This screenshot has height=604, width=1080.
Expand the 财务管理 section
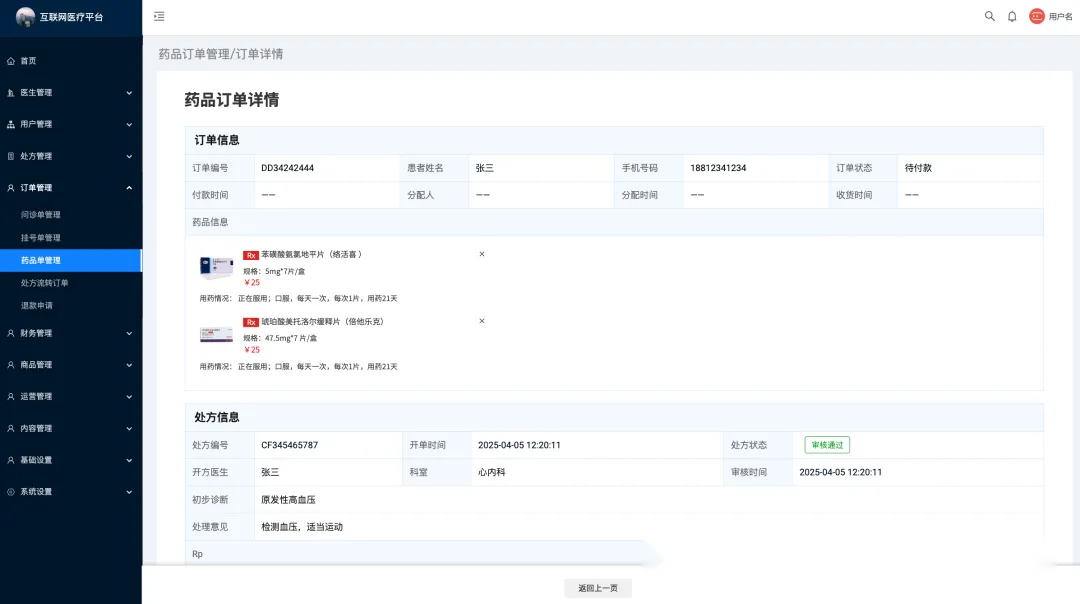coord(70,333)
